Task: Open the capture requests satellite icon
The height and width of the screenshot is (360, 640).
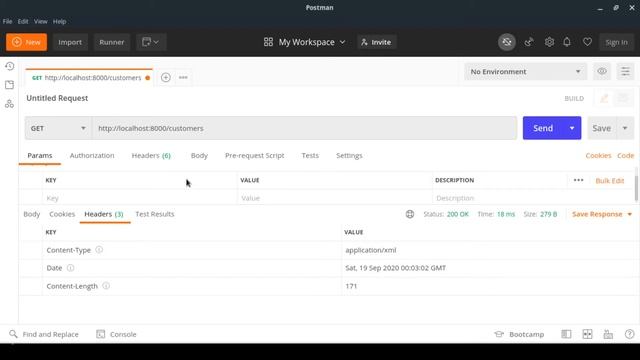Action: pyautogui.click(x=529, y=42)
